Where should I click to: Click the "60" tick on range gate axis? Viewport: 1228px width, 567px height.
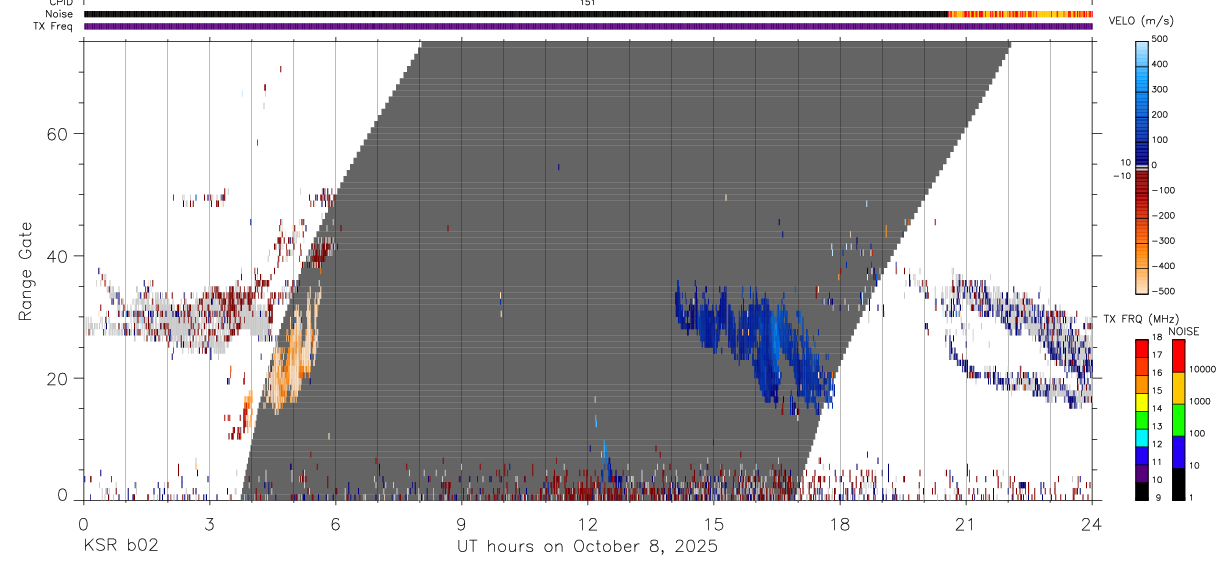(x=56, y=134)
